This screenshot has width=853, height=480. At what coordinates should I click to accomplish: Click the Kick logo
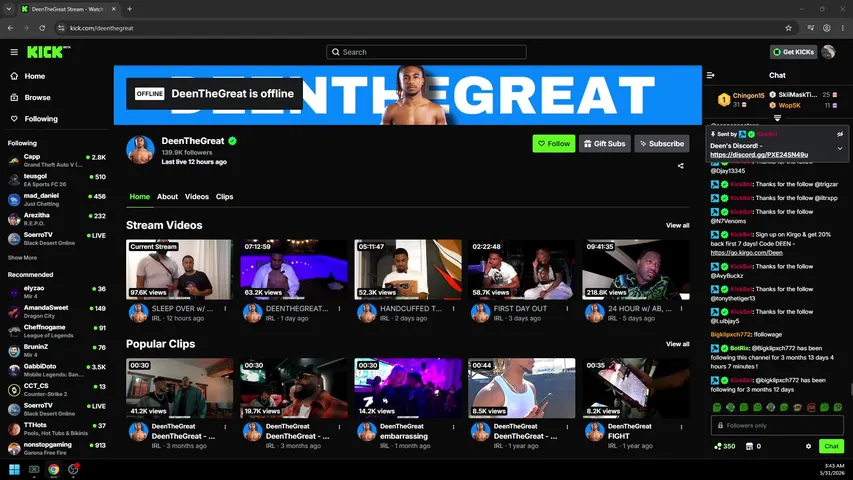coord(48,52)
